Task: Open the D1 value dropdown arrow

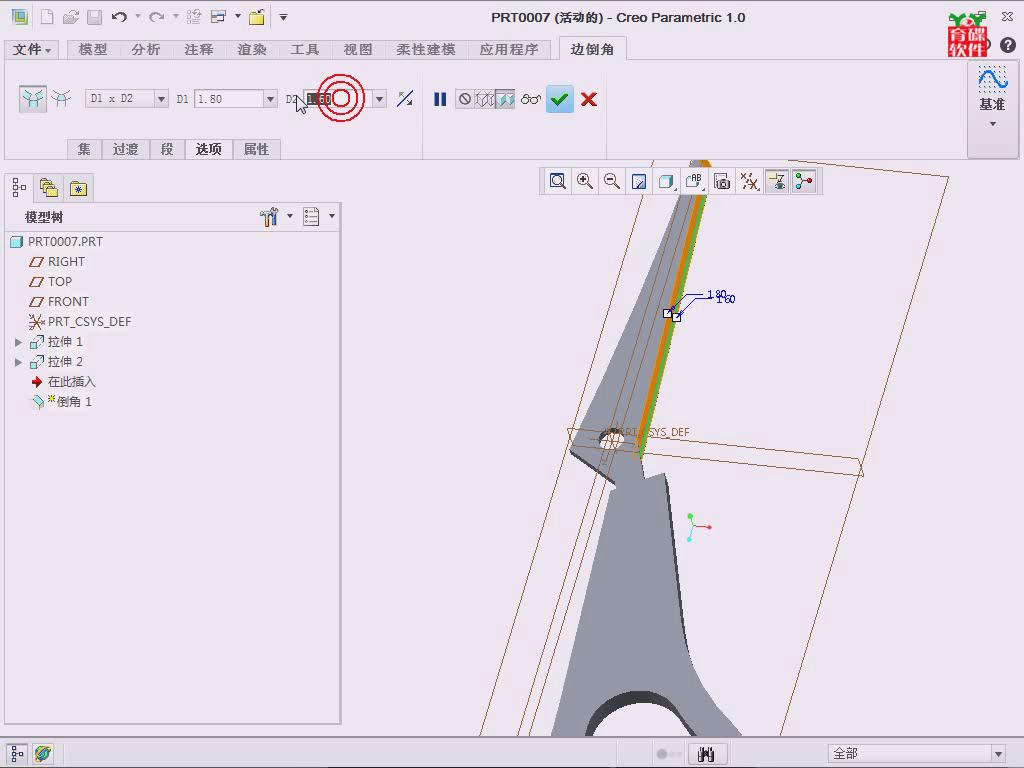Action: click(x=270, y=99)
